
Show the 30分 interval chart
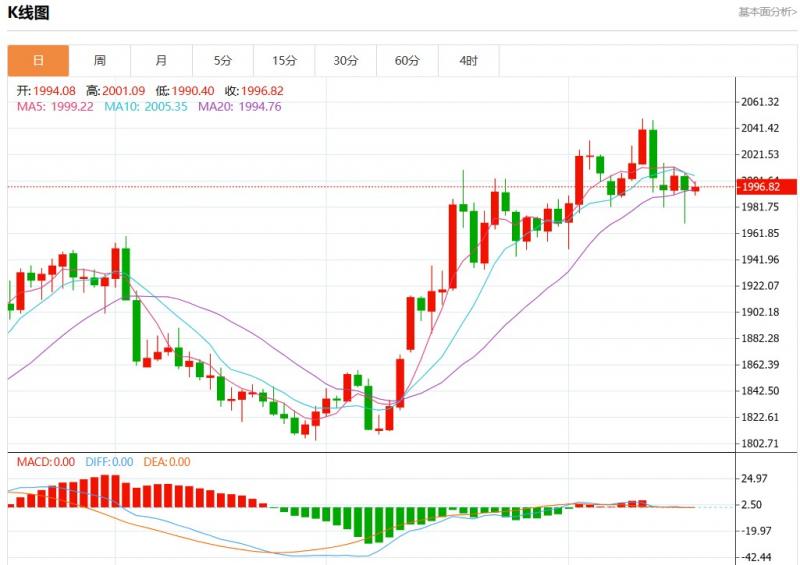click(346, 61)
